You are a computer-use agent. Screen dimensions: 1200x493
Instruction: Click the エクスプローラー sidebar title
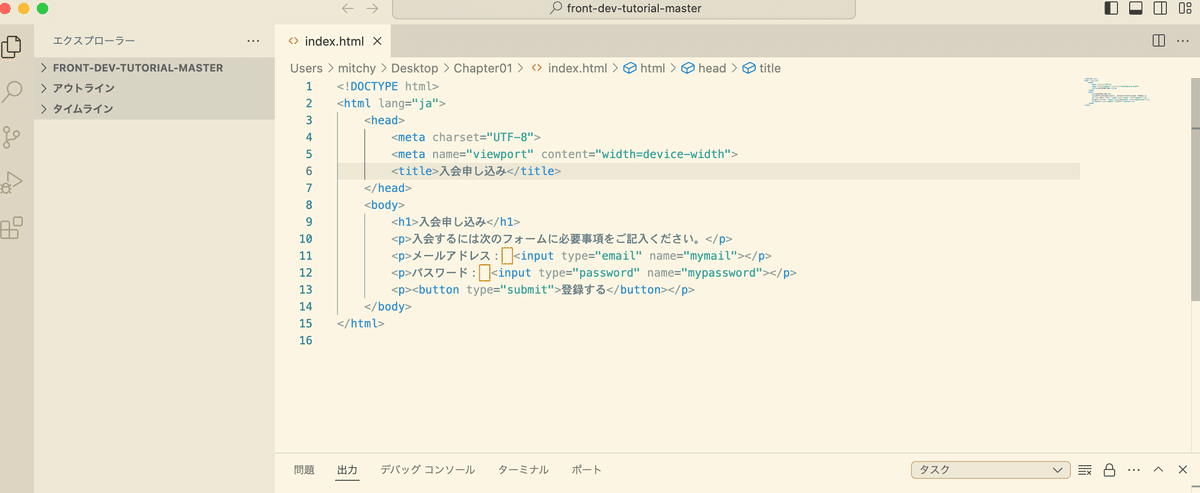94,41
